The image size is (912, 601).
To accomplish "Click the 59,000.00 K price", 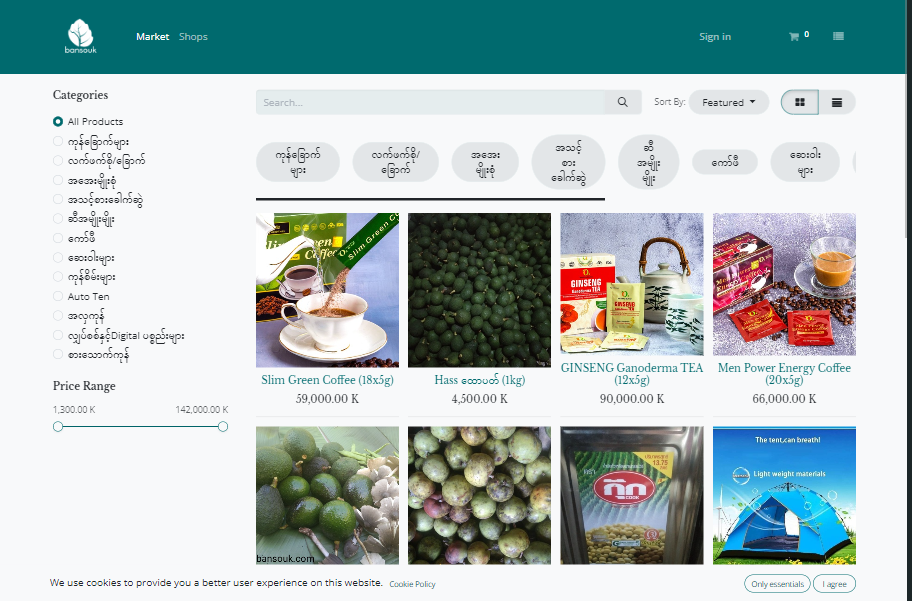I will coord(327,399).
